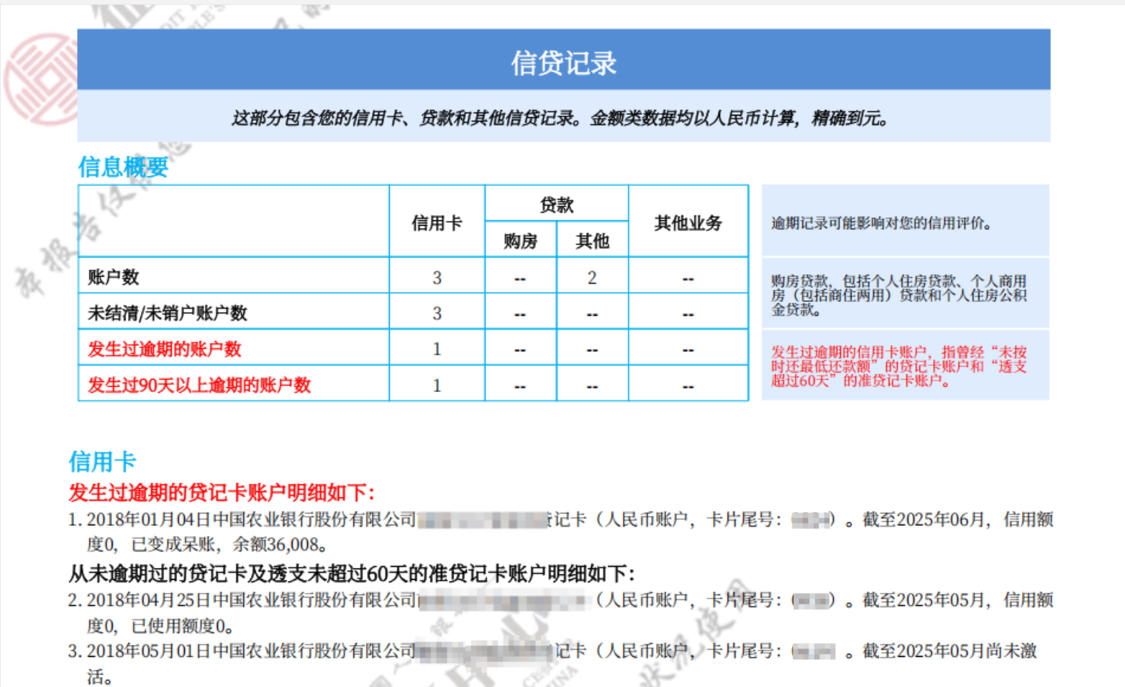The image size is (1125, 687).
Task: Click the 信贷记录 header title
Action: tap(564, 62)
